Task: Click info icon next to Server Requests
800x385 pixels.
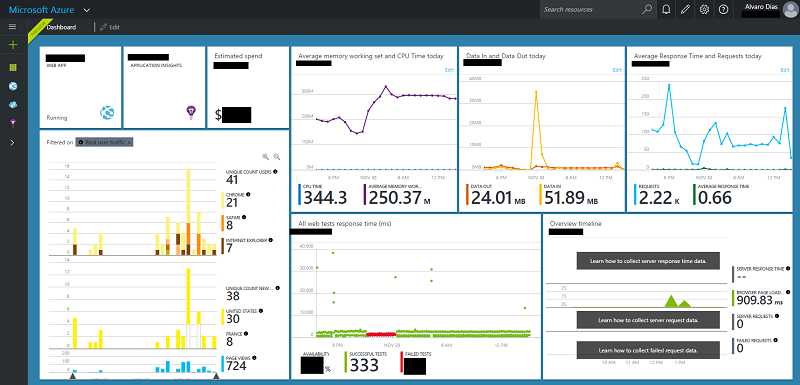Action: pyautogui.click(x=777, y=316)
